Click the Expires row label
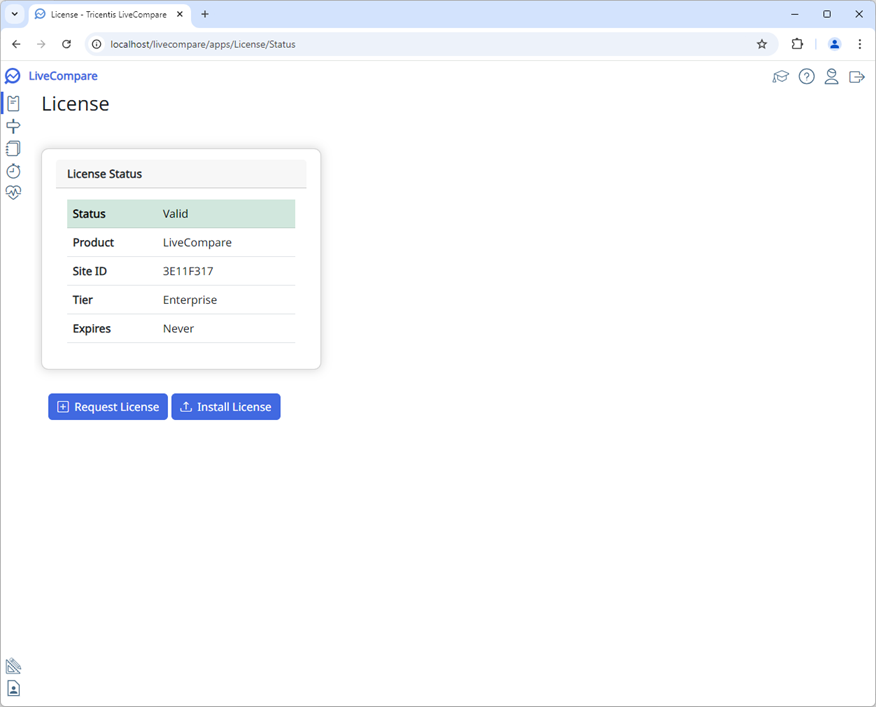The image size is (876, 707). tap(92, 329)
